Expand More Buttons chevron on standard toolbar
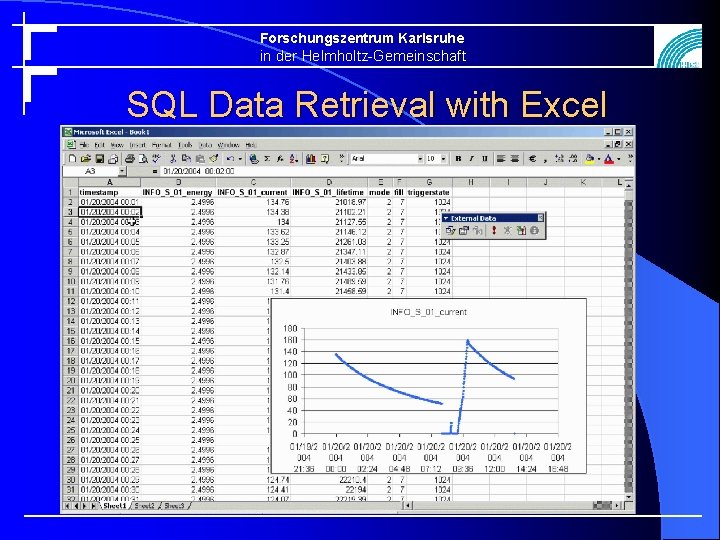720x540 pixels. [x=342, y=159]
